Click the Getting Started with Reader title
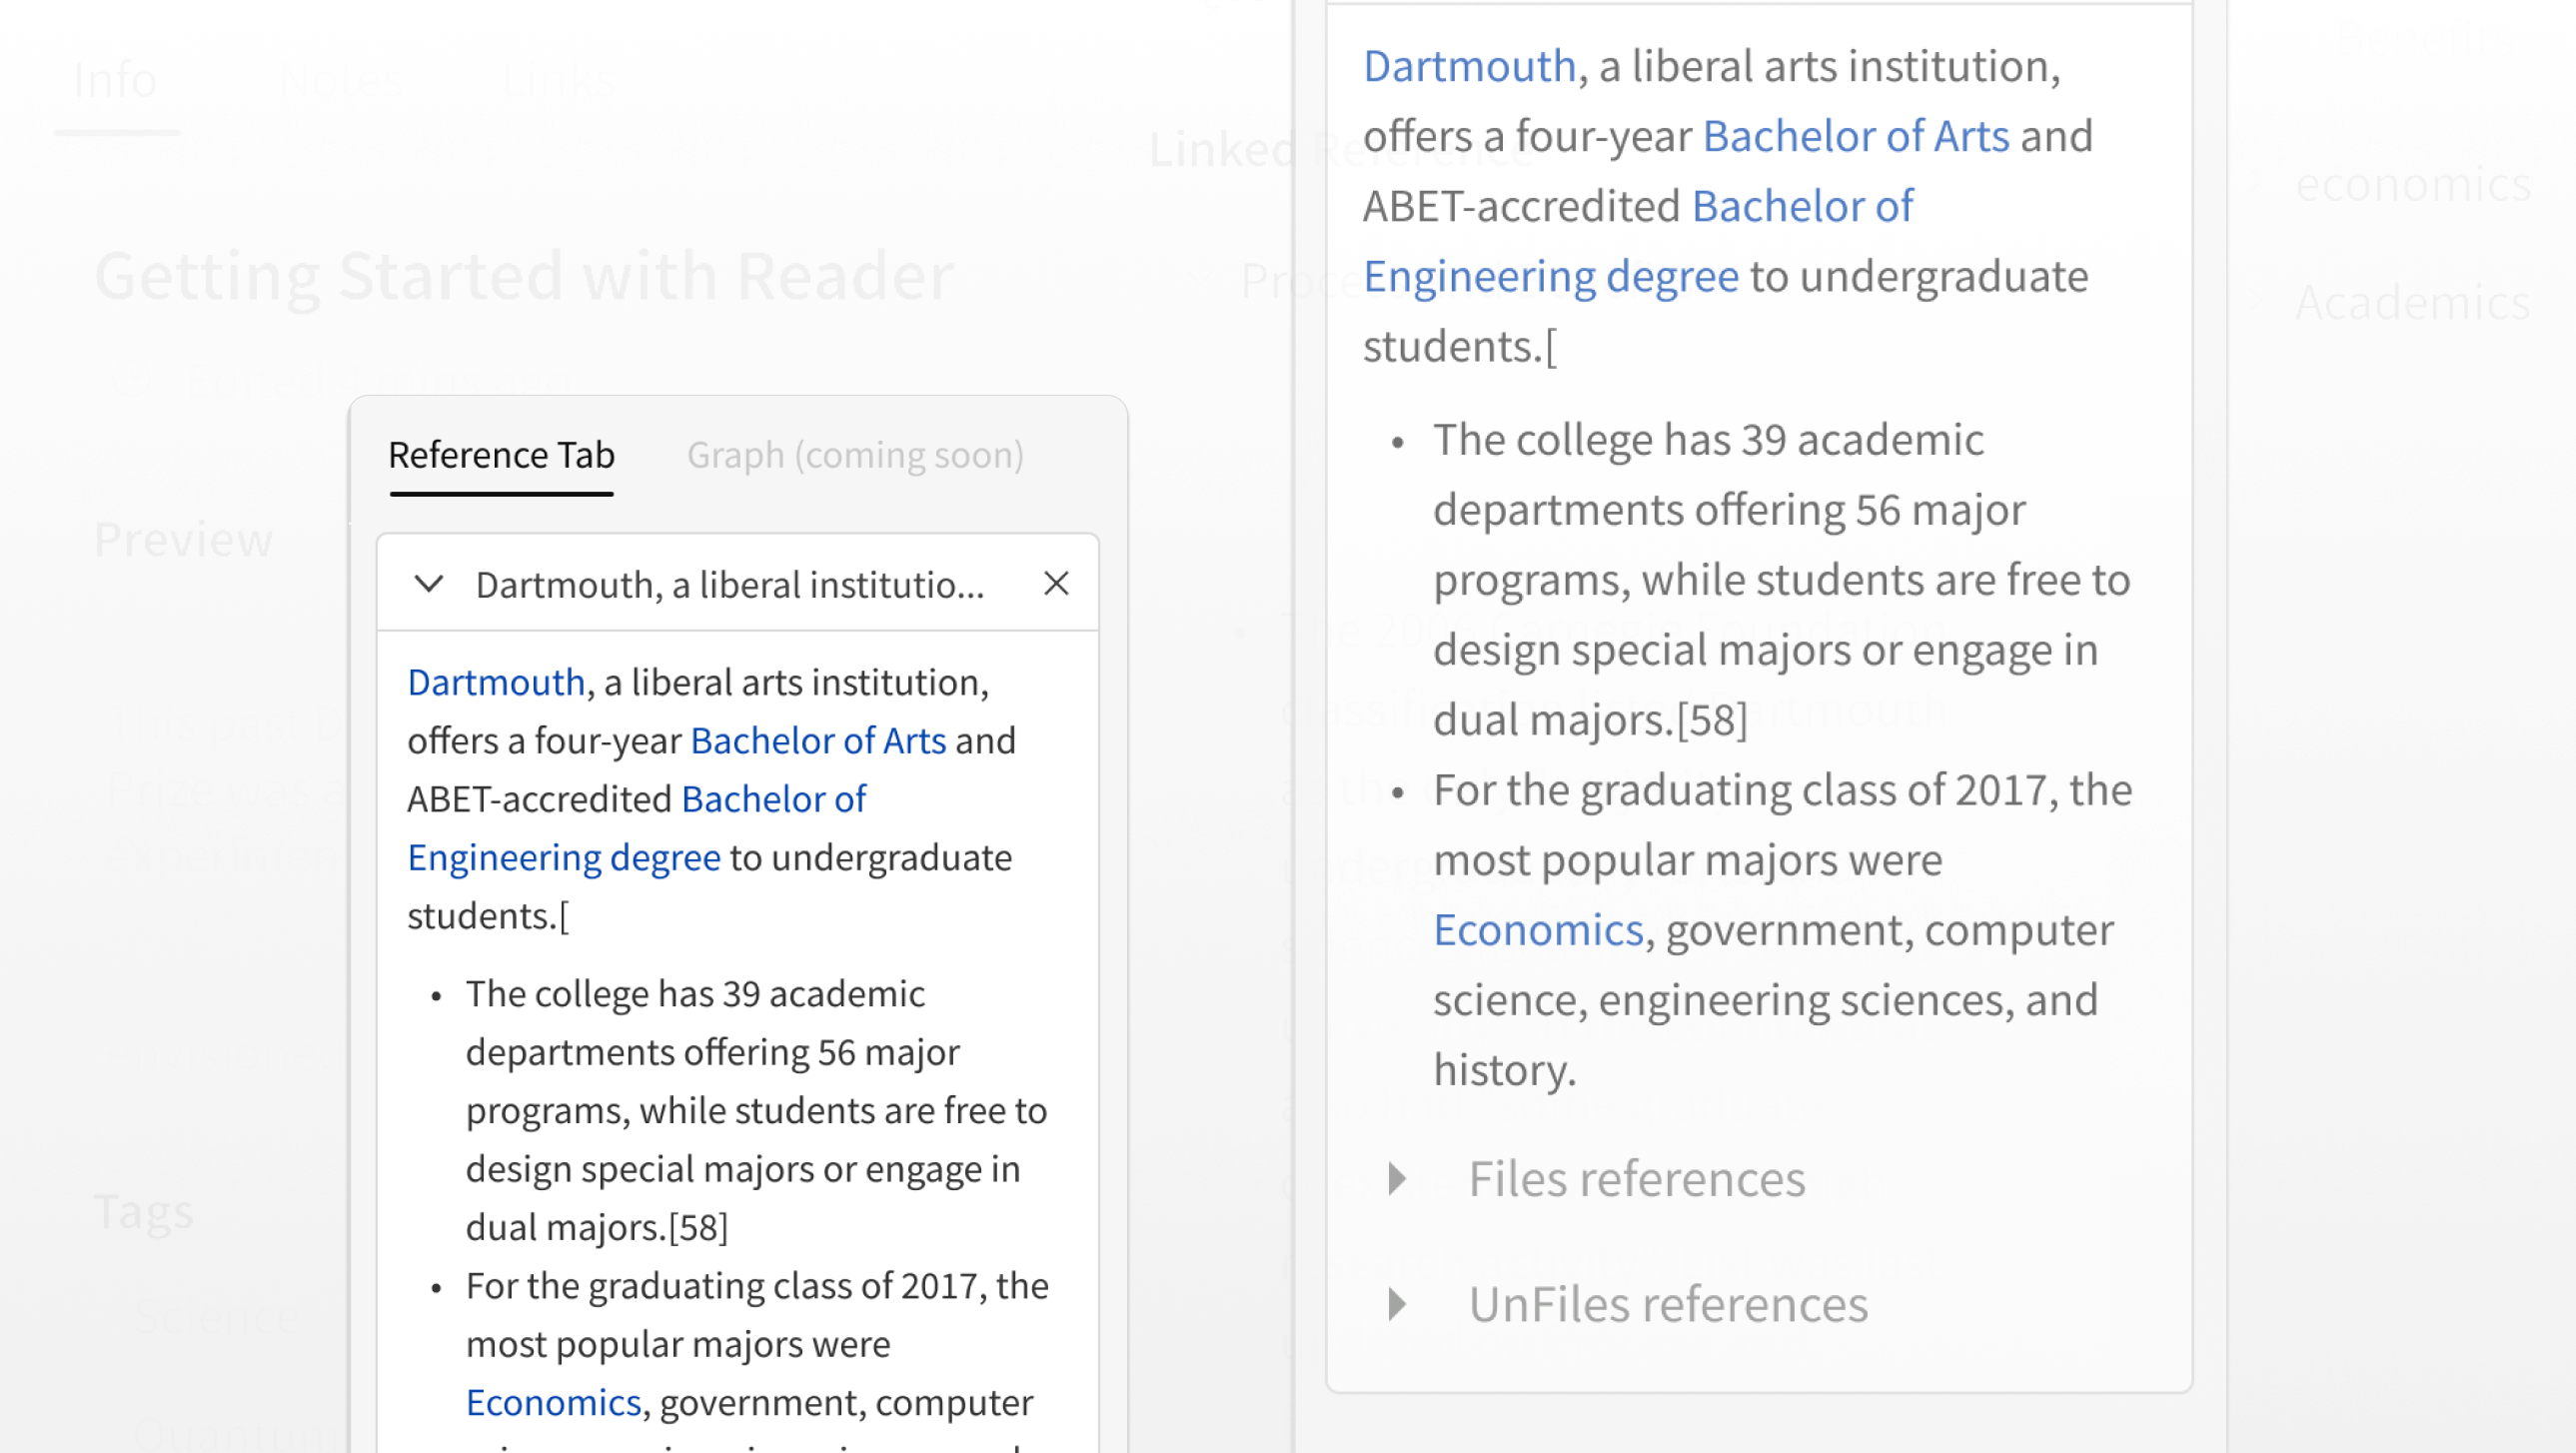The height and width of the screenshot is (1453, 2576). (x=524, y=276)
